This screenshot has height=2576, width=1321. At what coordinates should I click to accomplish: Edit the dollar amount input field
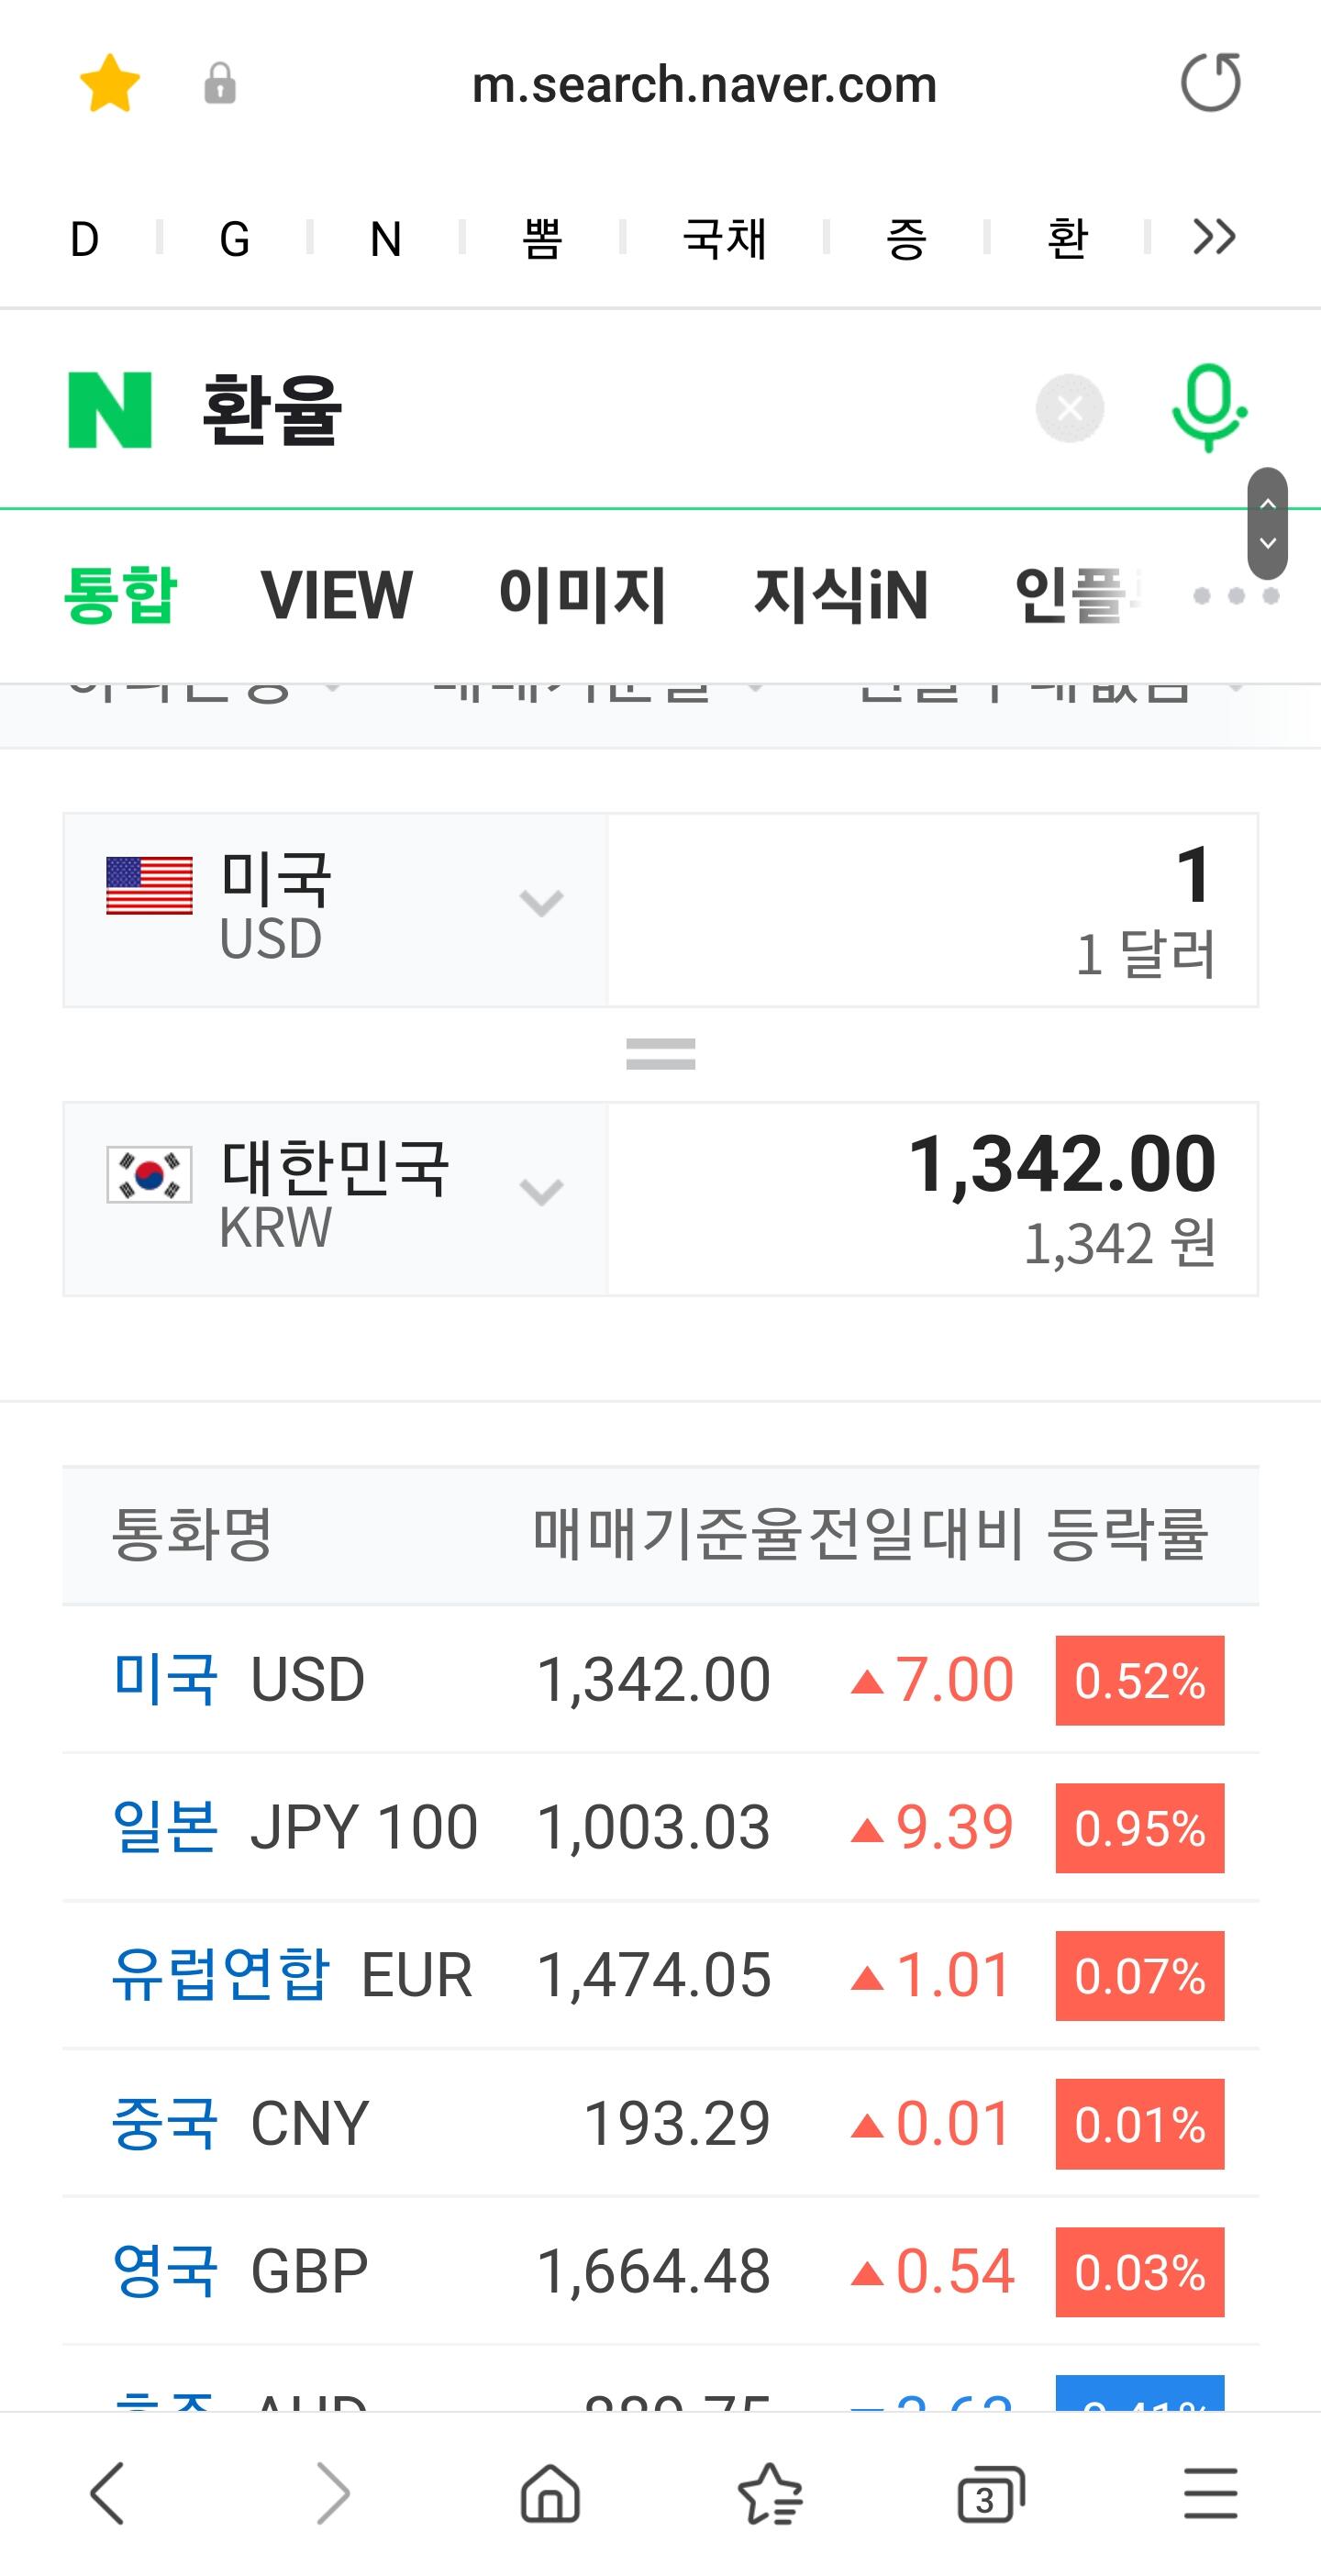pos(932,909)
